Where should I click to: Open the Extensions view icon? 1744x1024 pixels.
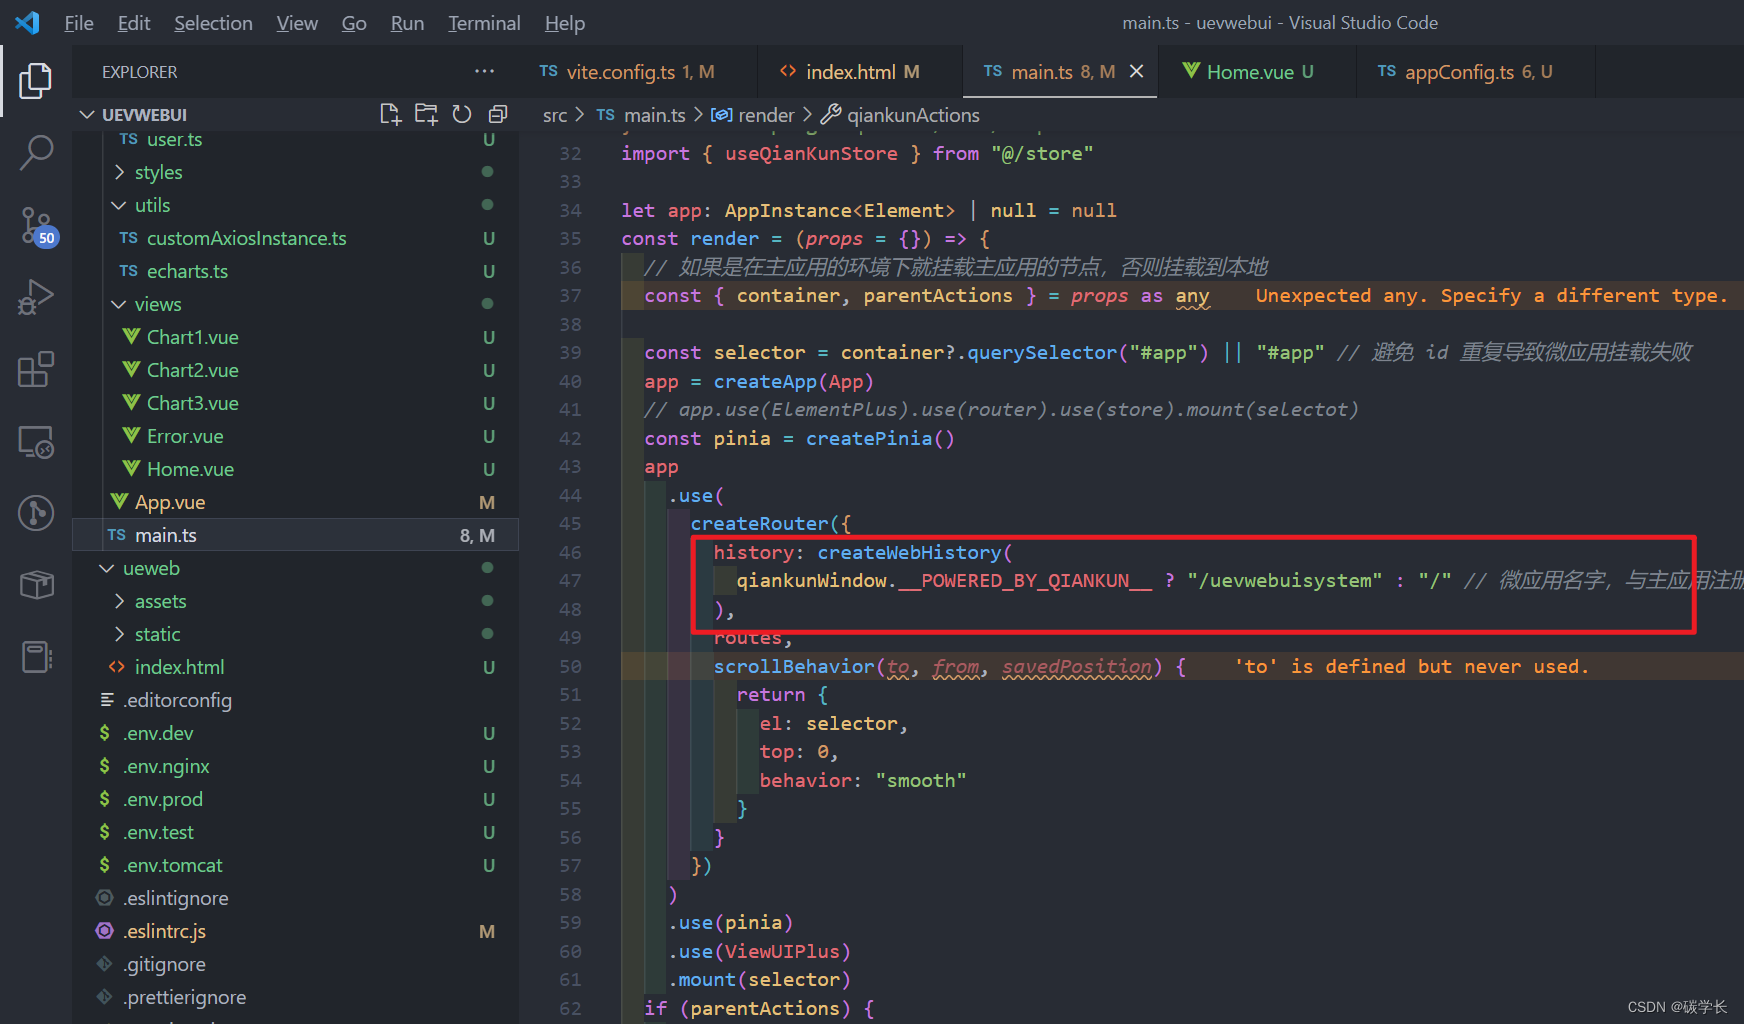[36, 369]
